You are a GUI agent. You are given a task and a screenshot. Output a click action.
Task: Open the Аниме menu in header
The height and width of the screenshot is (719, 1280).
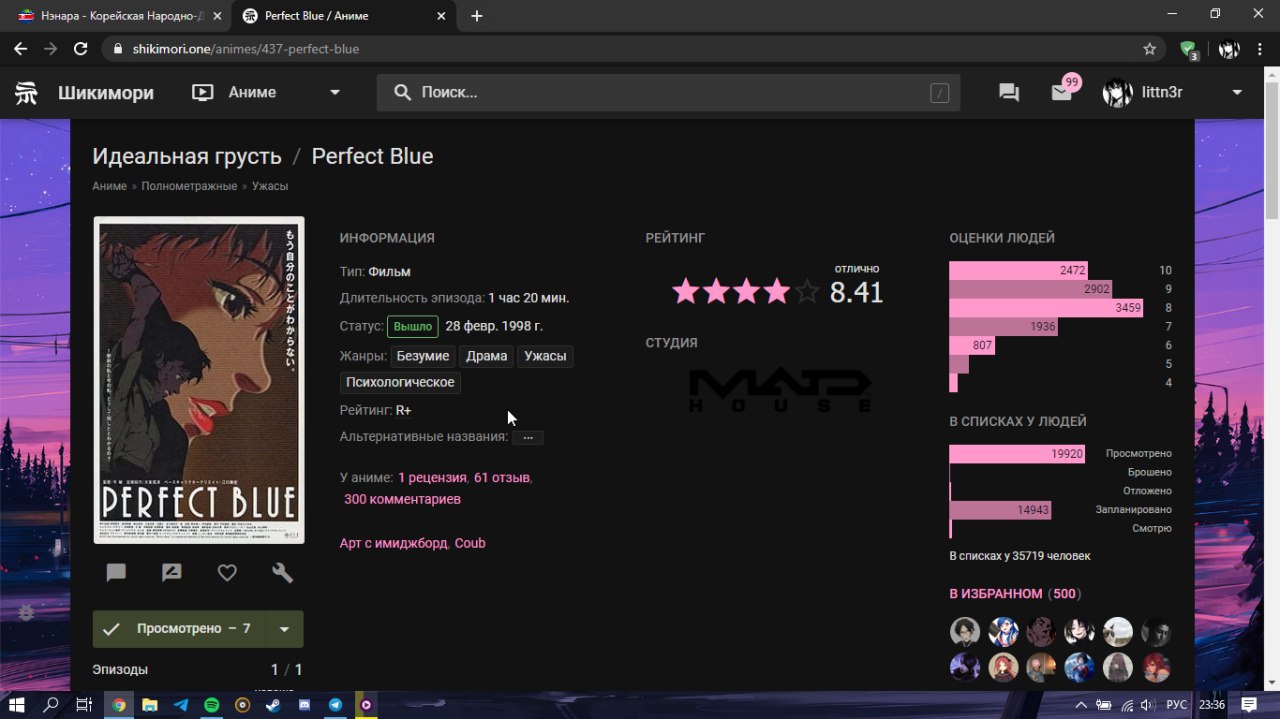252,92
